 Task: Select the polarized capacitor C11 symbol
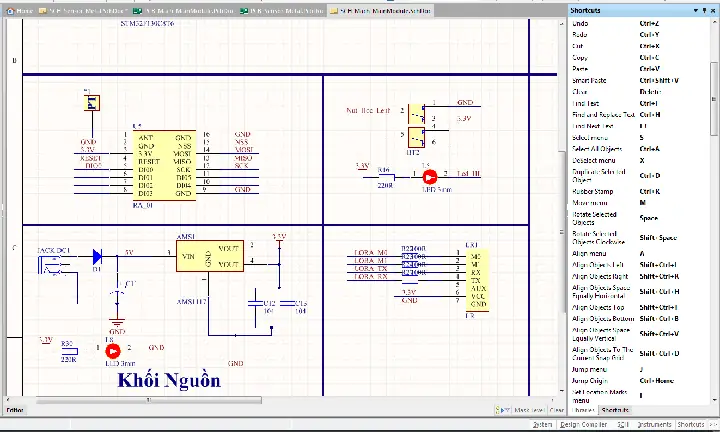click(x=118, y=293)
